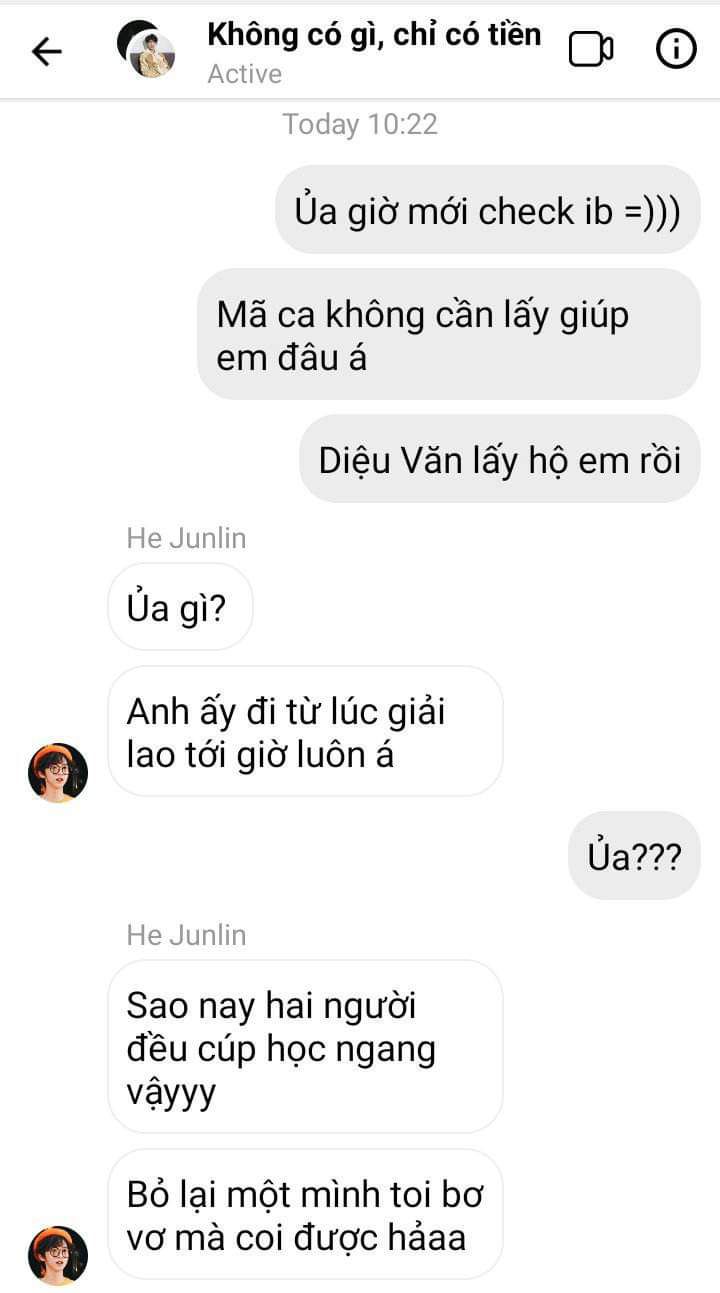This screenshot has height=1293, width=720.
Task: Tap the first 'He Junlin' sender name
Action: point(186,538)
